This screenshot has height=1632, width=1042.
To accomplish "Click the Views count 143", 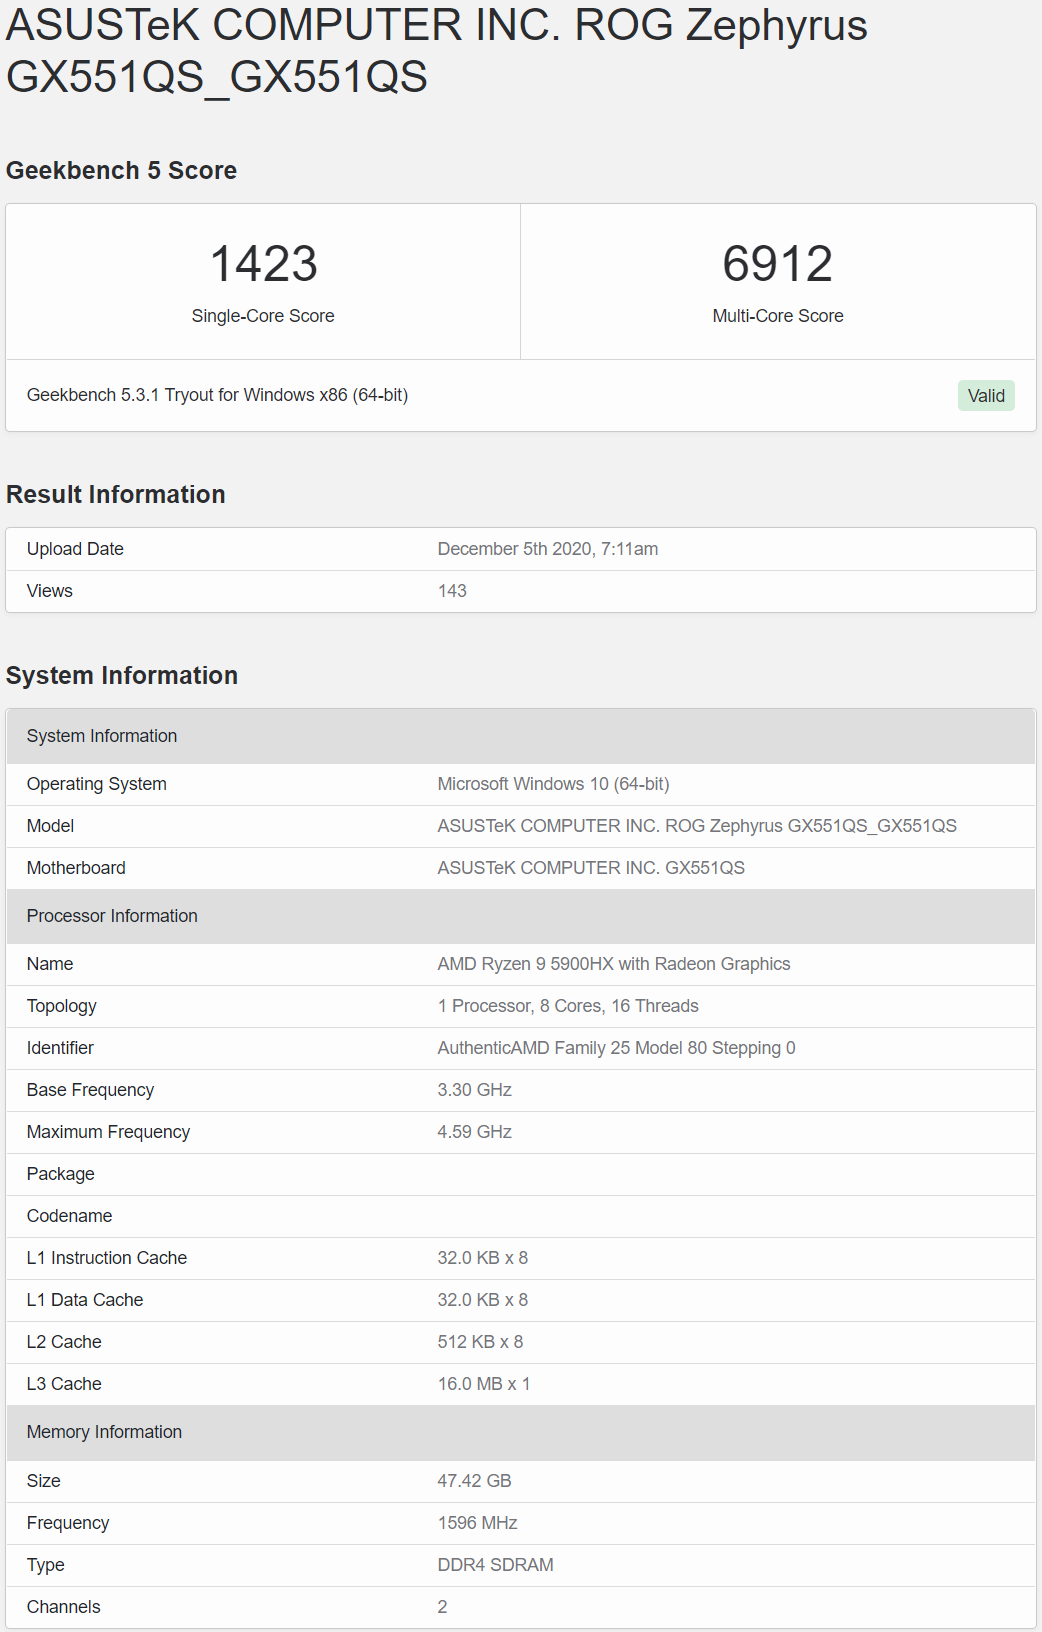I will coord(452,591).
